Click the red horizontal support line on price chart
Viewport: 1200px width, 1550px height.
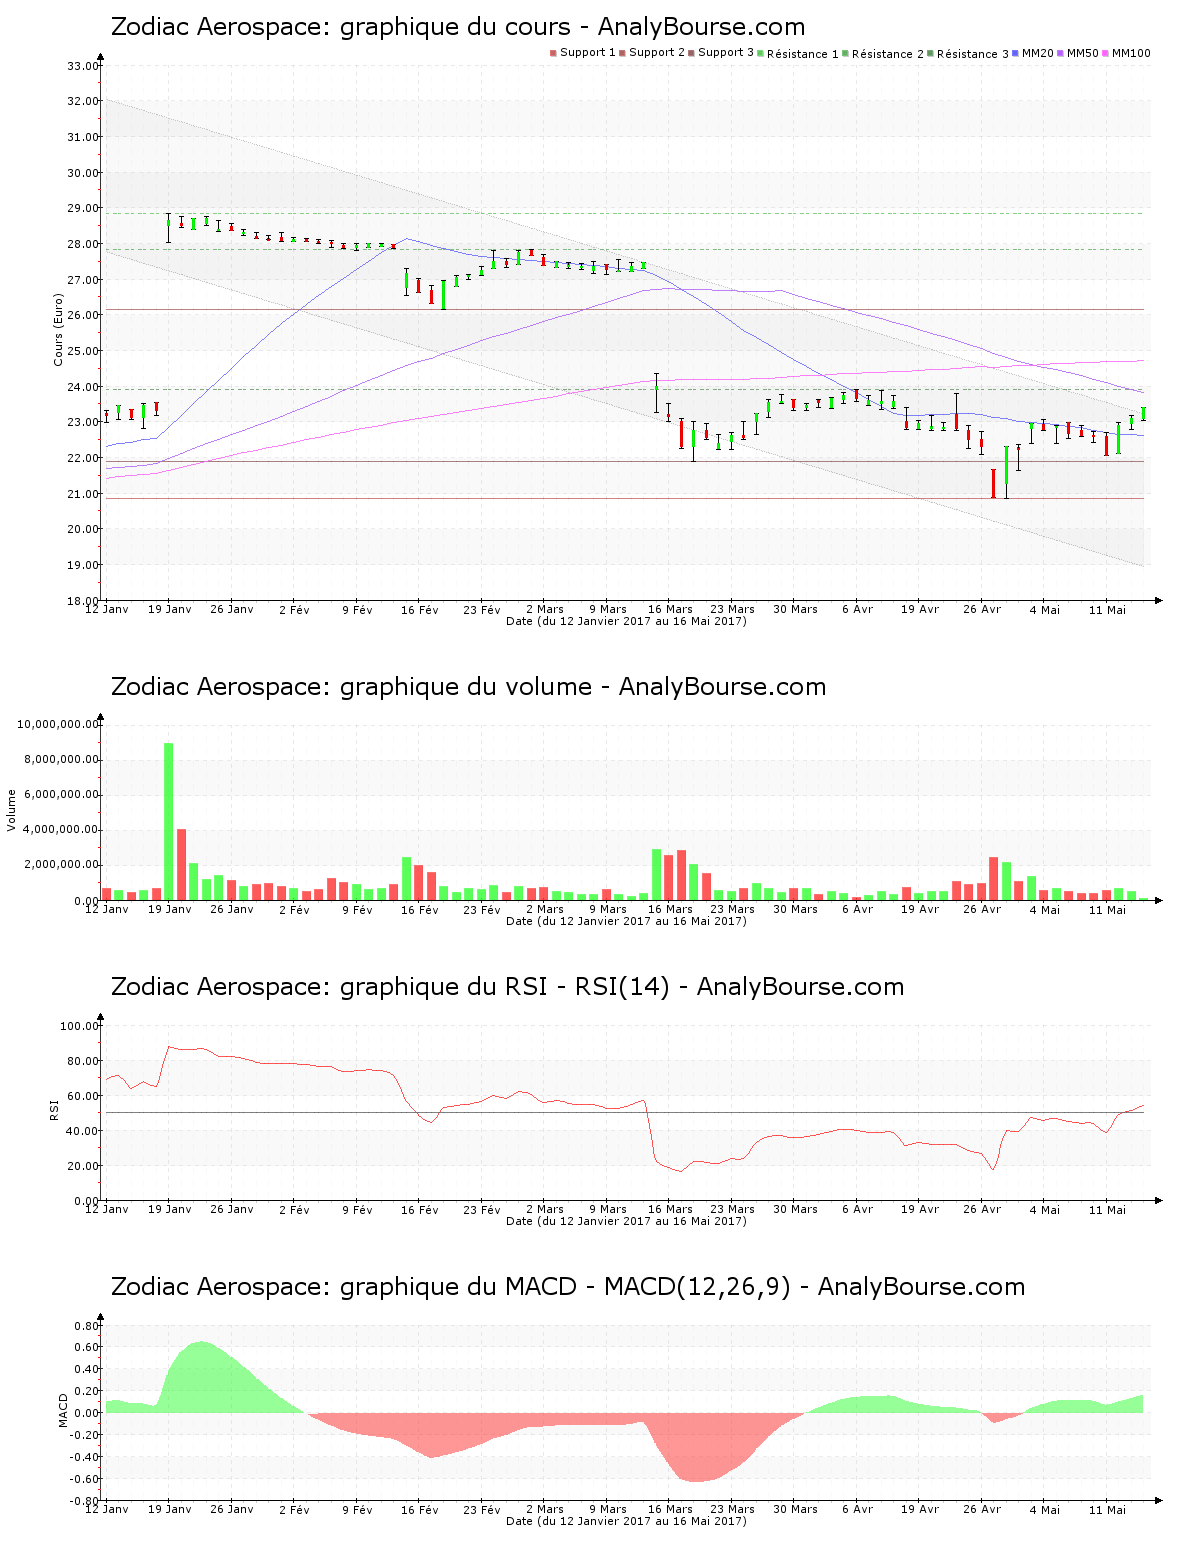pyautogui.click(x=624, y=498)
